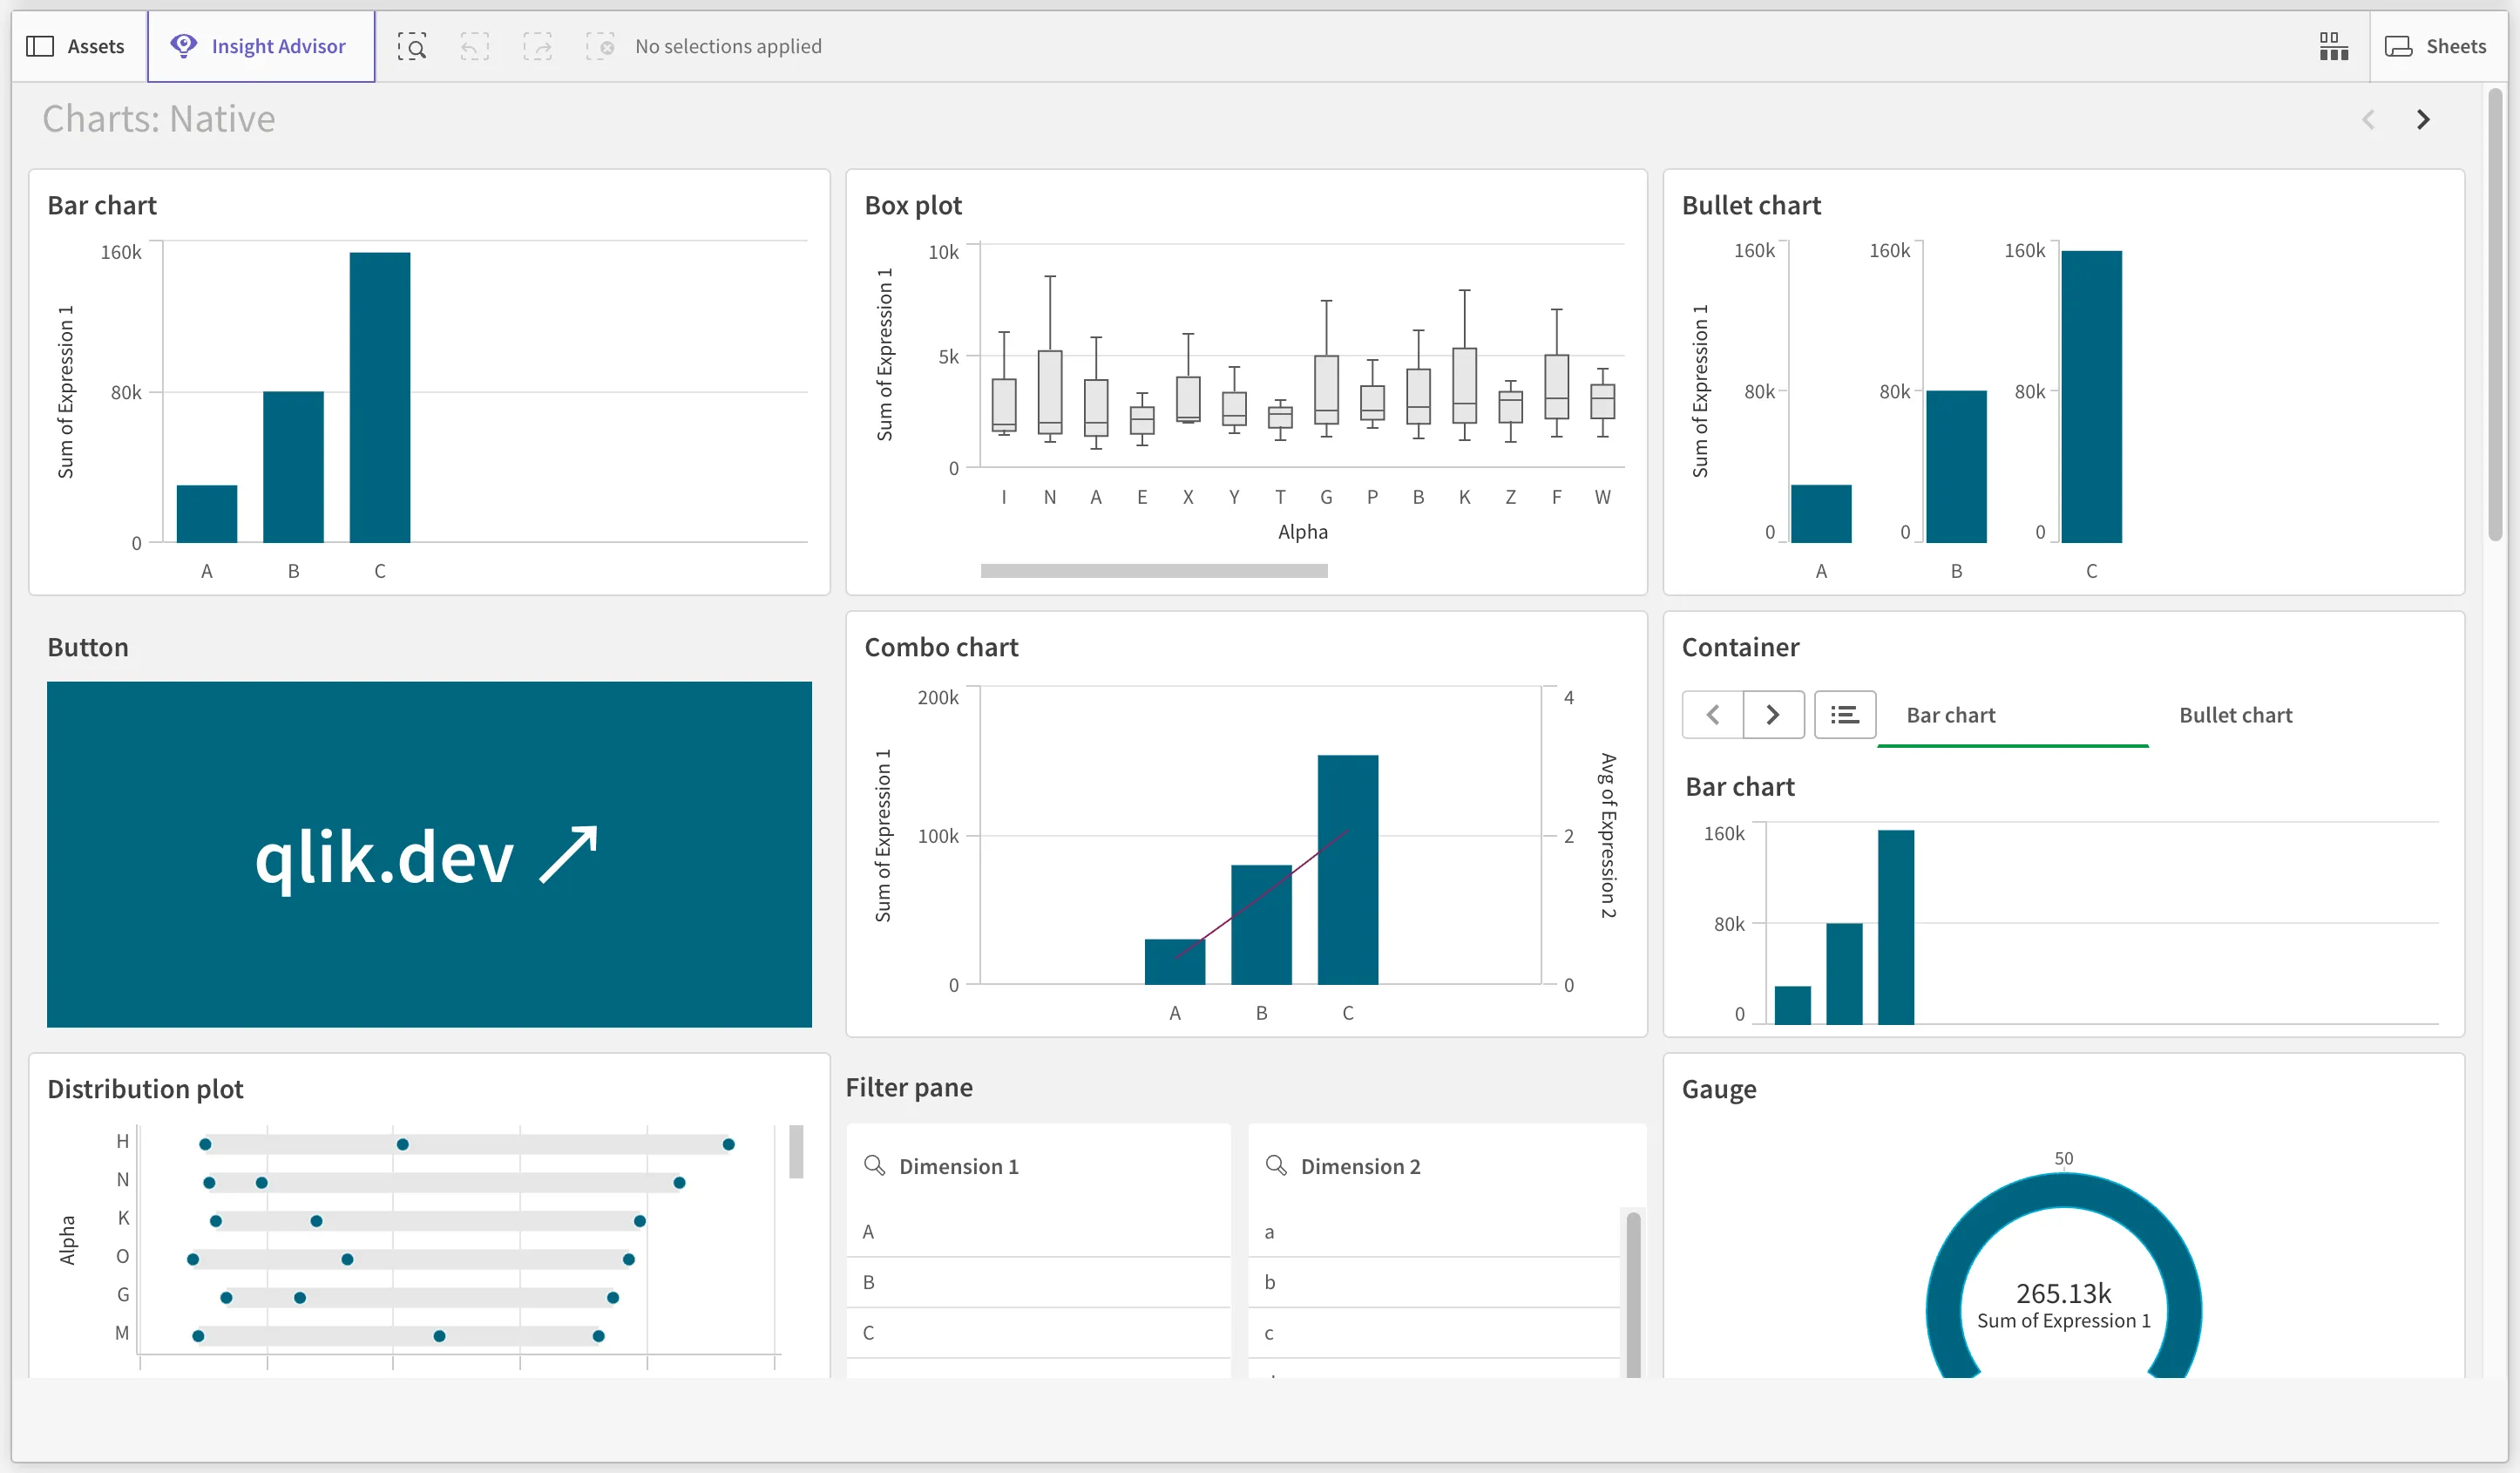The height and width of the screenshot is (1473, 2520).
Task: Open the container's tab list menu icon
Action: (x=1845, y=714)
